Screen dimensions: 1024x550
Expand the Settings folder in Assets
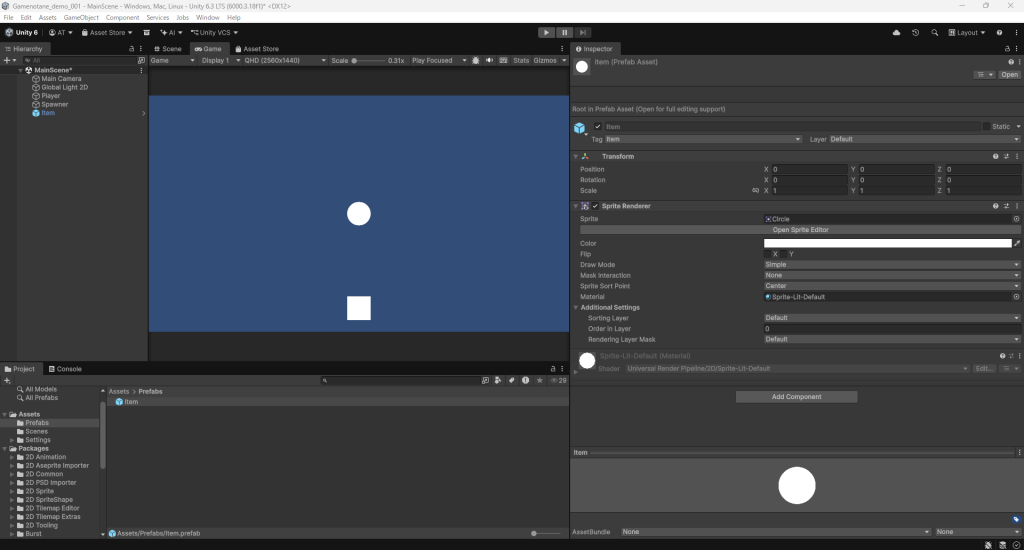pos(12,440)
